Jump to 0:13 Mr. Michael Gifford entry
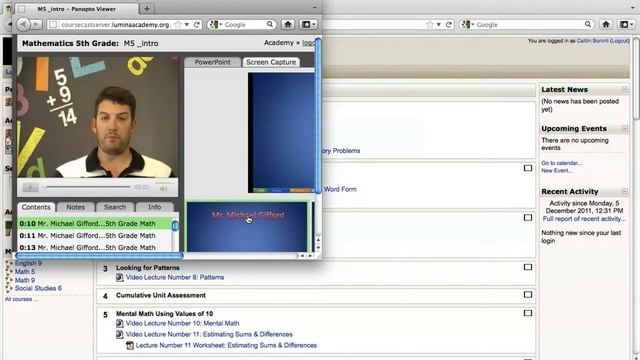 (95, 247)
